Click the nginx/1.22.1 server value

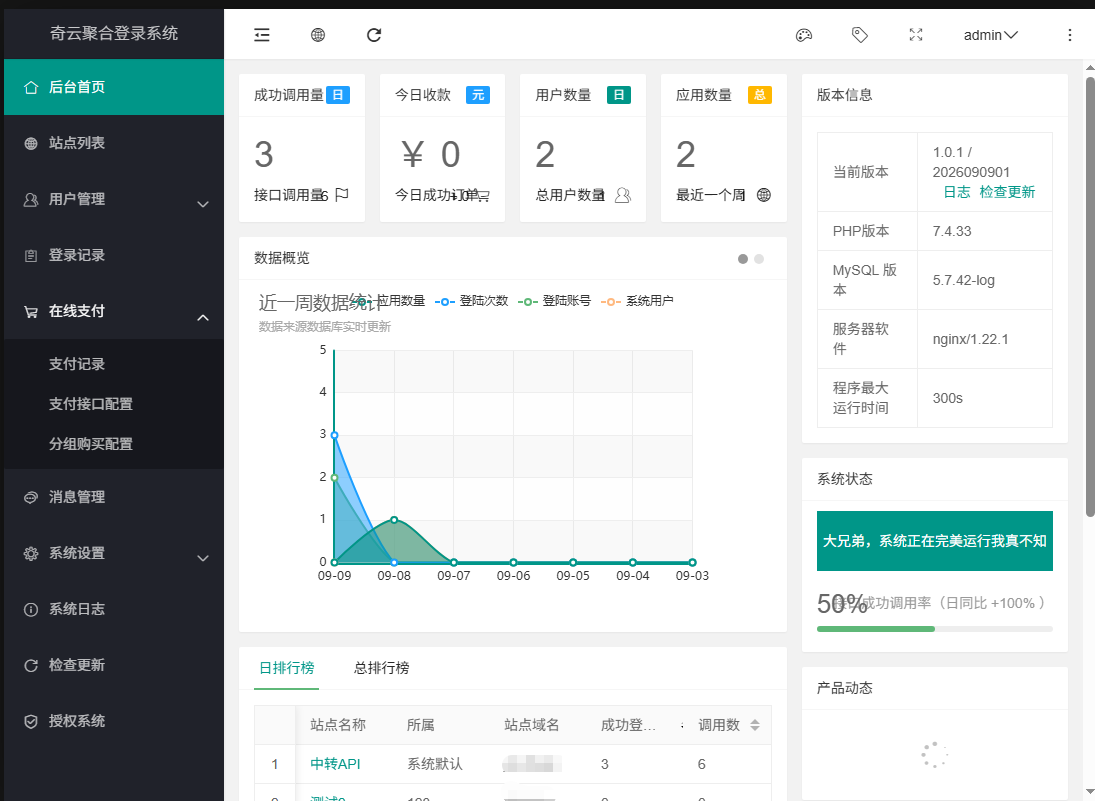click(x=971, y=339)
